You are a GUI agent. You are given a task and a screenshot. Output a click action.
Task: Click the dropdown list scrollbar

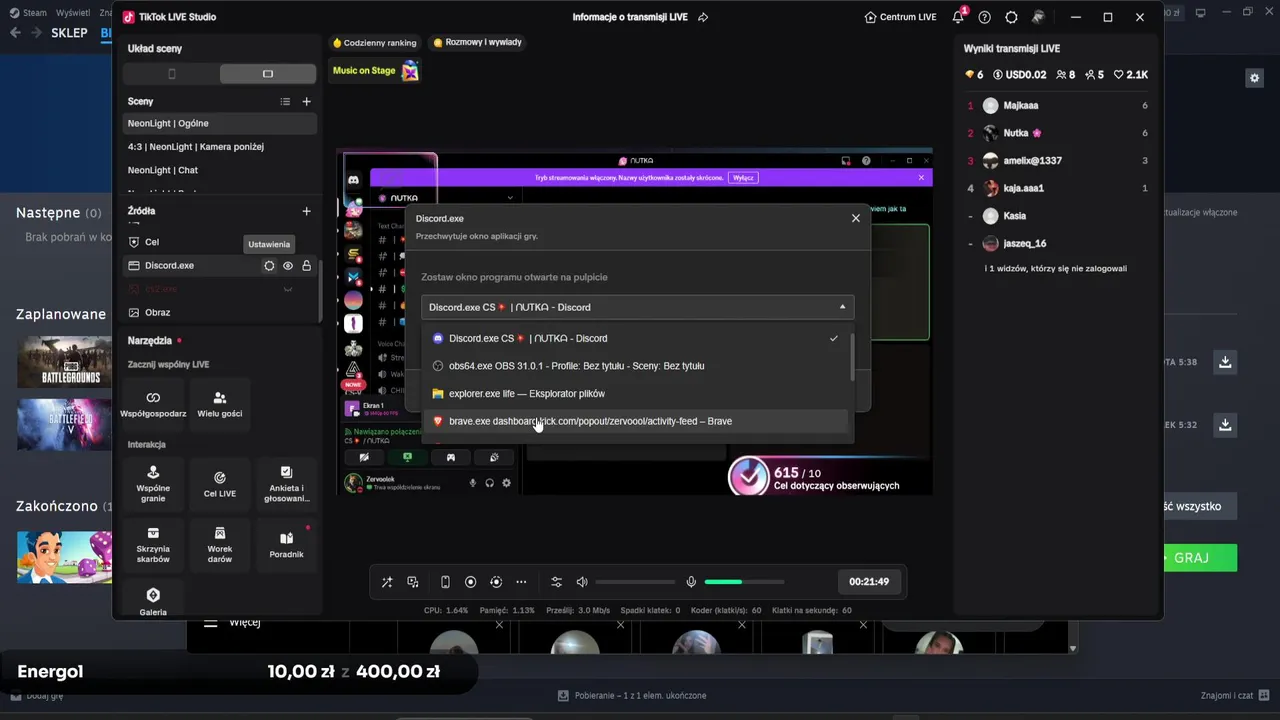tap(852, 357)
